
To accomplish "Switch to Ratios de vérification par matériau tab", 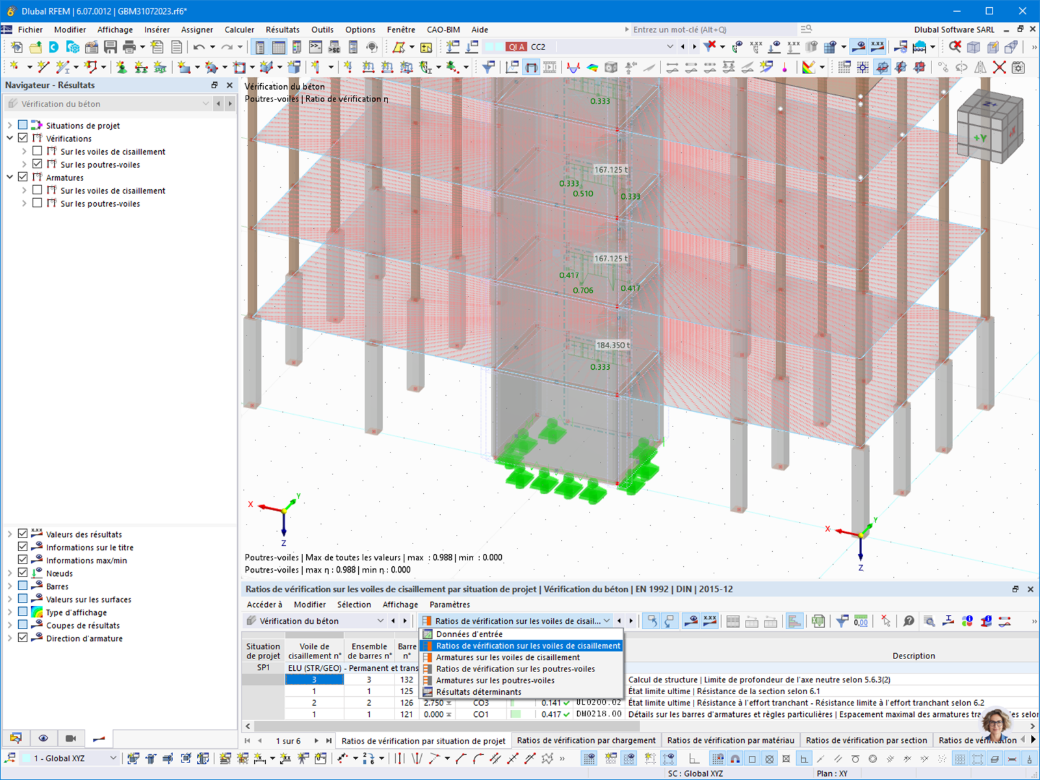I will (x=730, y=740).
